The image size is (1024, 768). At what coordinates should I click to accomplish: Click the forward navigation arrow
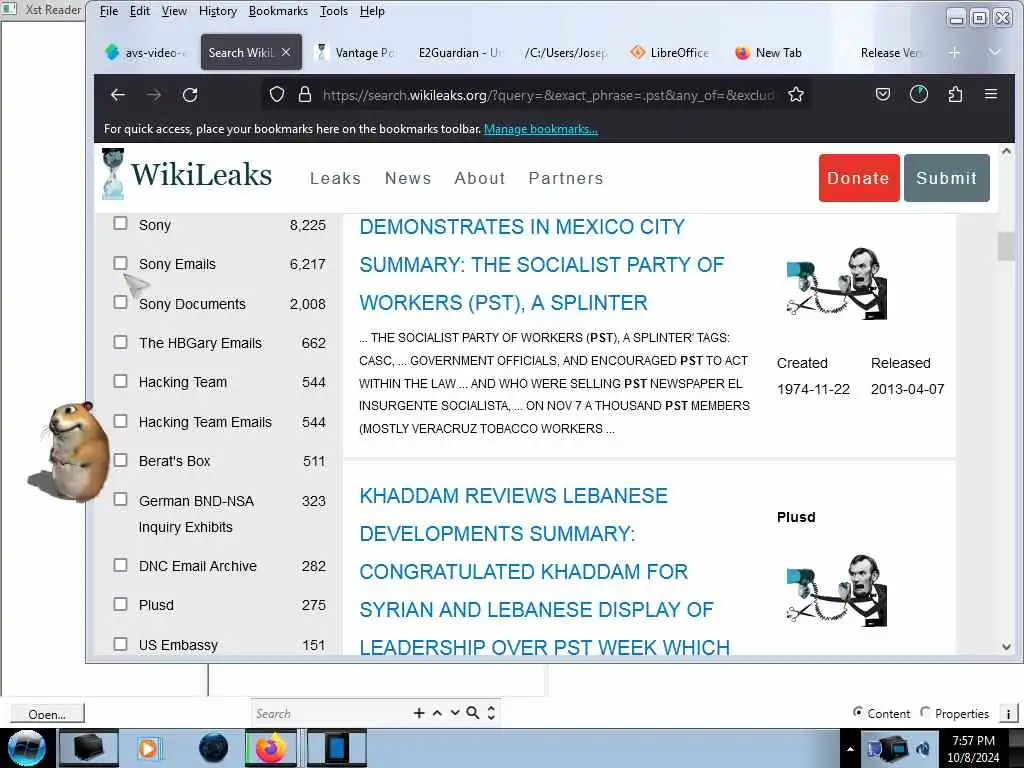point(153,95)
